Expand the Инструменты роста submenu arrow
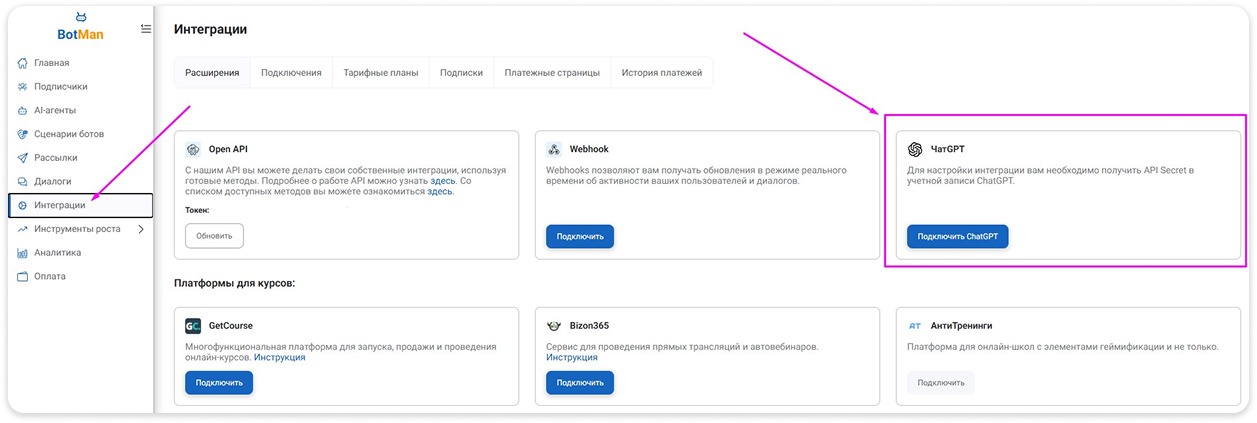Screen dimensions: 1257x423 pyautogui.click(x=140, y=229)
